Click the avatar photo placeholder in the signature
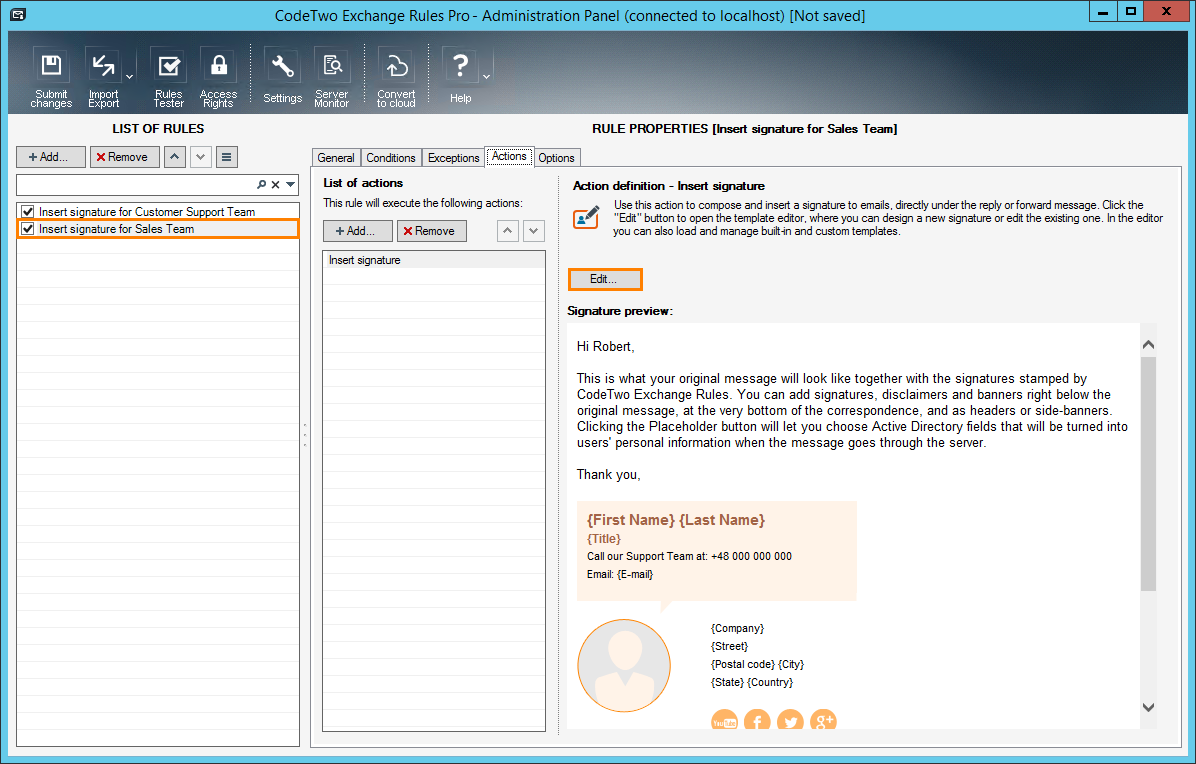1196x764 pixels. (624, 666)
